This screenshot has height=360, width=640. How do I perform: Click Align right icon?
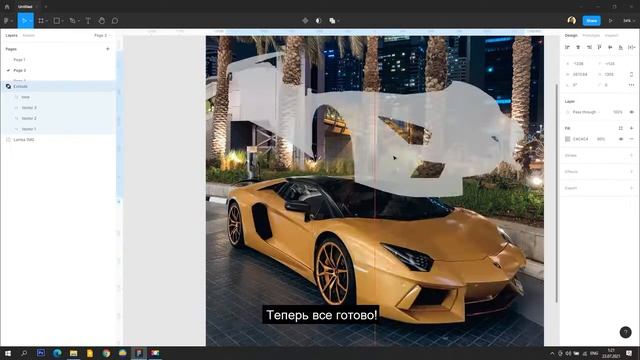click(589, 47)
